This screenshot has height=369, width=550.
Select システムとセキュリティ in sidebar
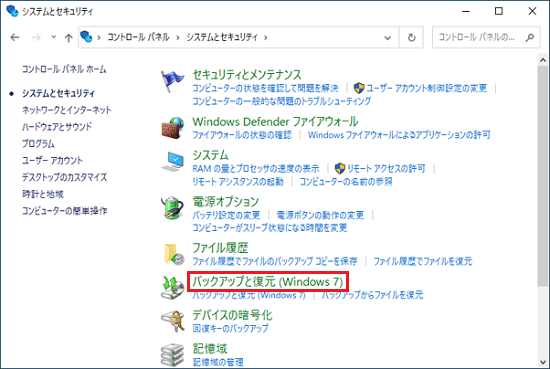[58, 93]
